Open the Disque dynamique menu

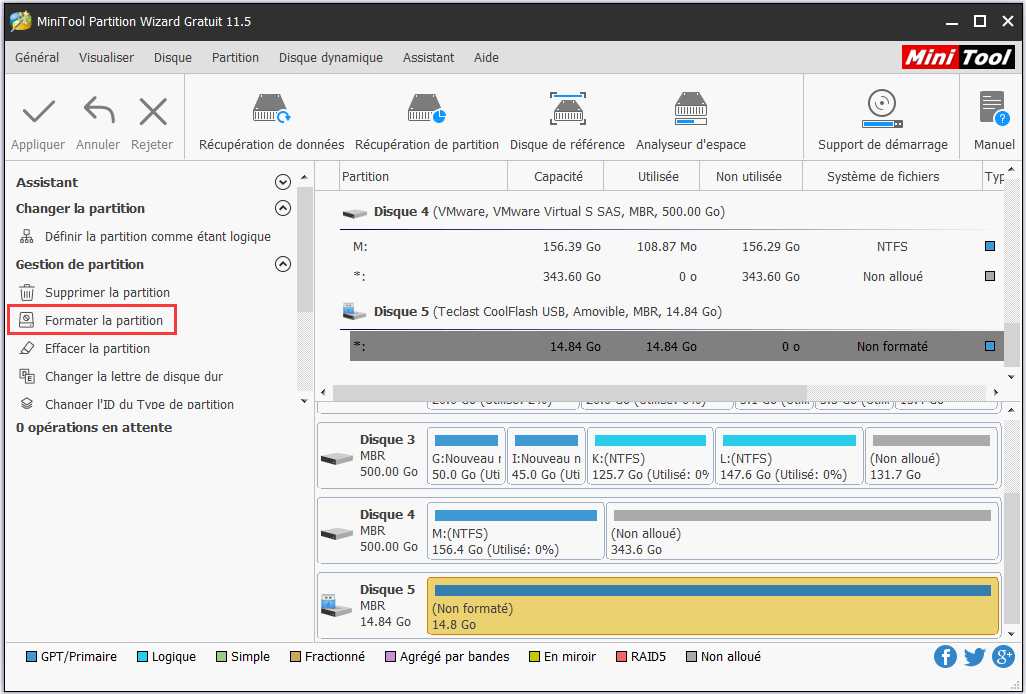(x=331, y=58)
